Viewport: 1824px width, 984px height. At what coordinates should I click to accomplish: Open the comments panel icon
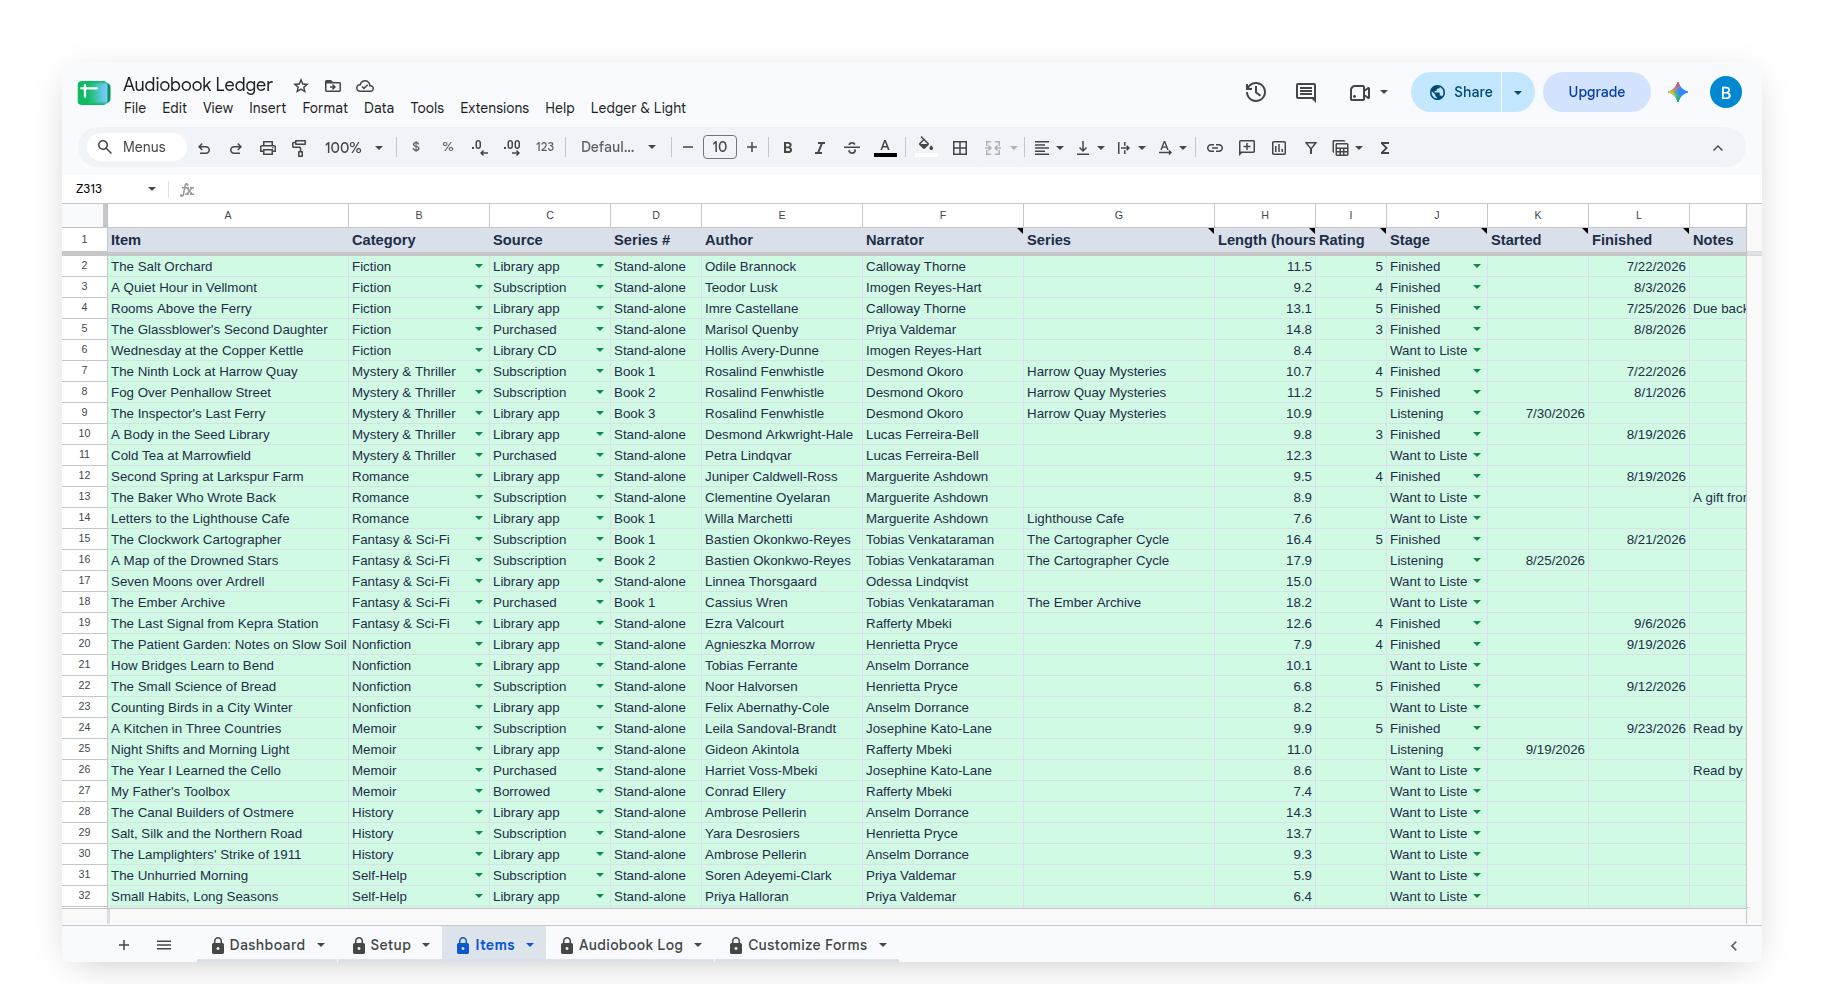pyautogui.click(x=1306, y=92)
